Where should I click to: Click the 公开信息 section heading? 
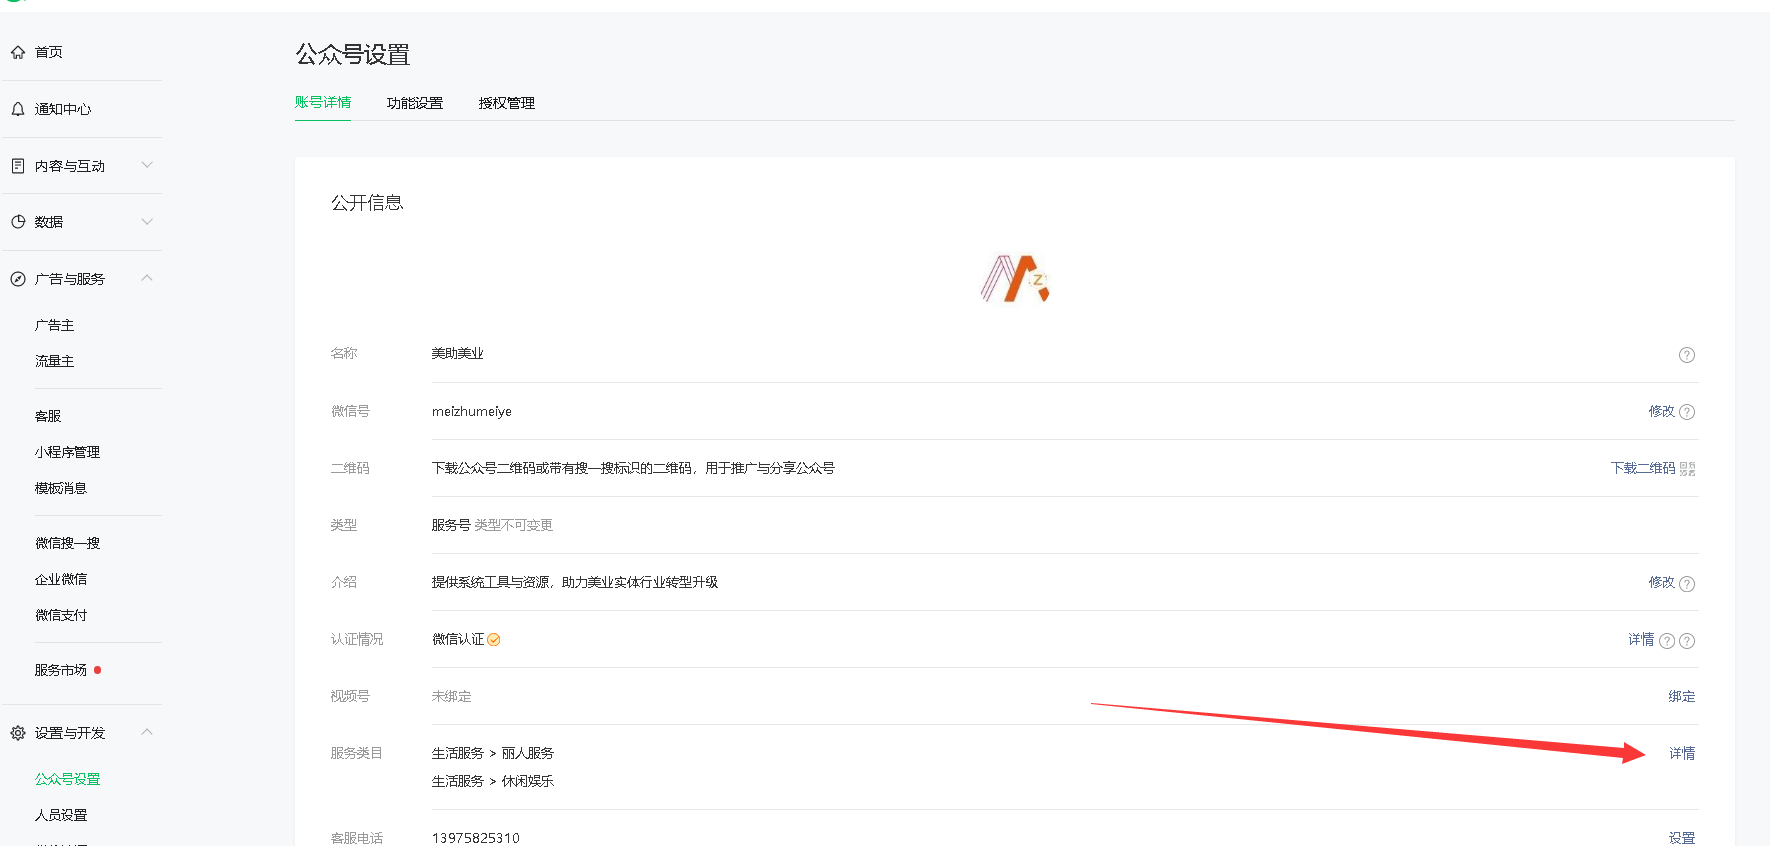(x=367, y=203)
